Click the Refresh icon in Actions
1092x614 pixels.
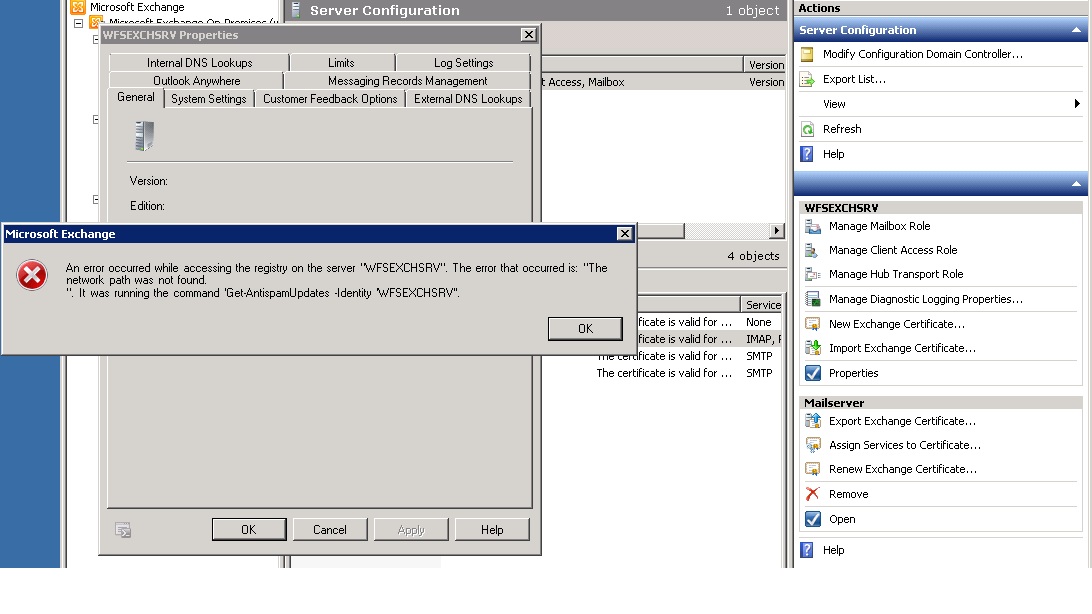click(x=807, y=129)
